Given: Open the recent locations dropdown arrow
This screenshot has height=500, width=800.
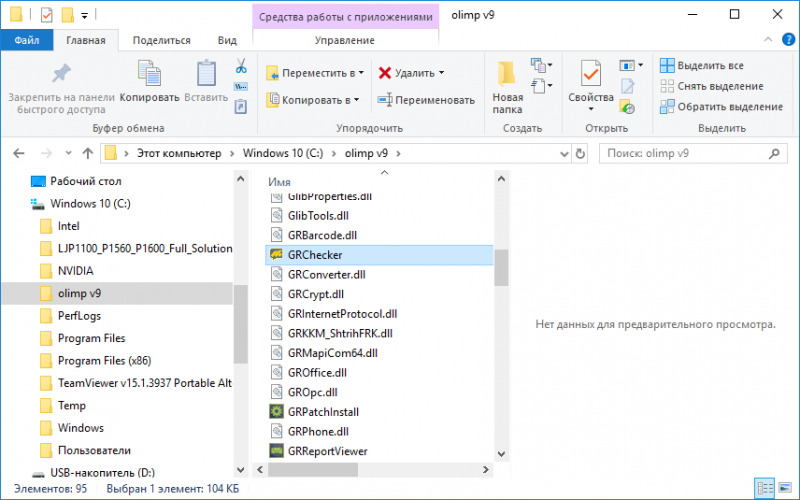Looking at the screenshot, I should [68, 153].
